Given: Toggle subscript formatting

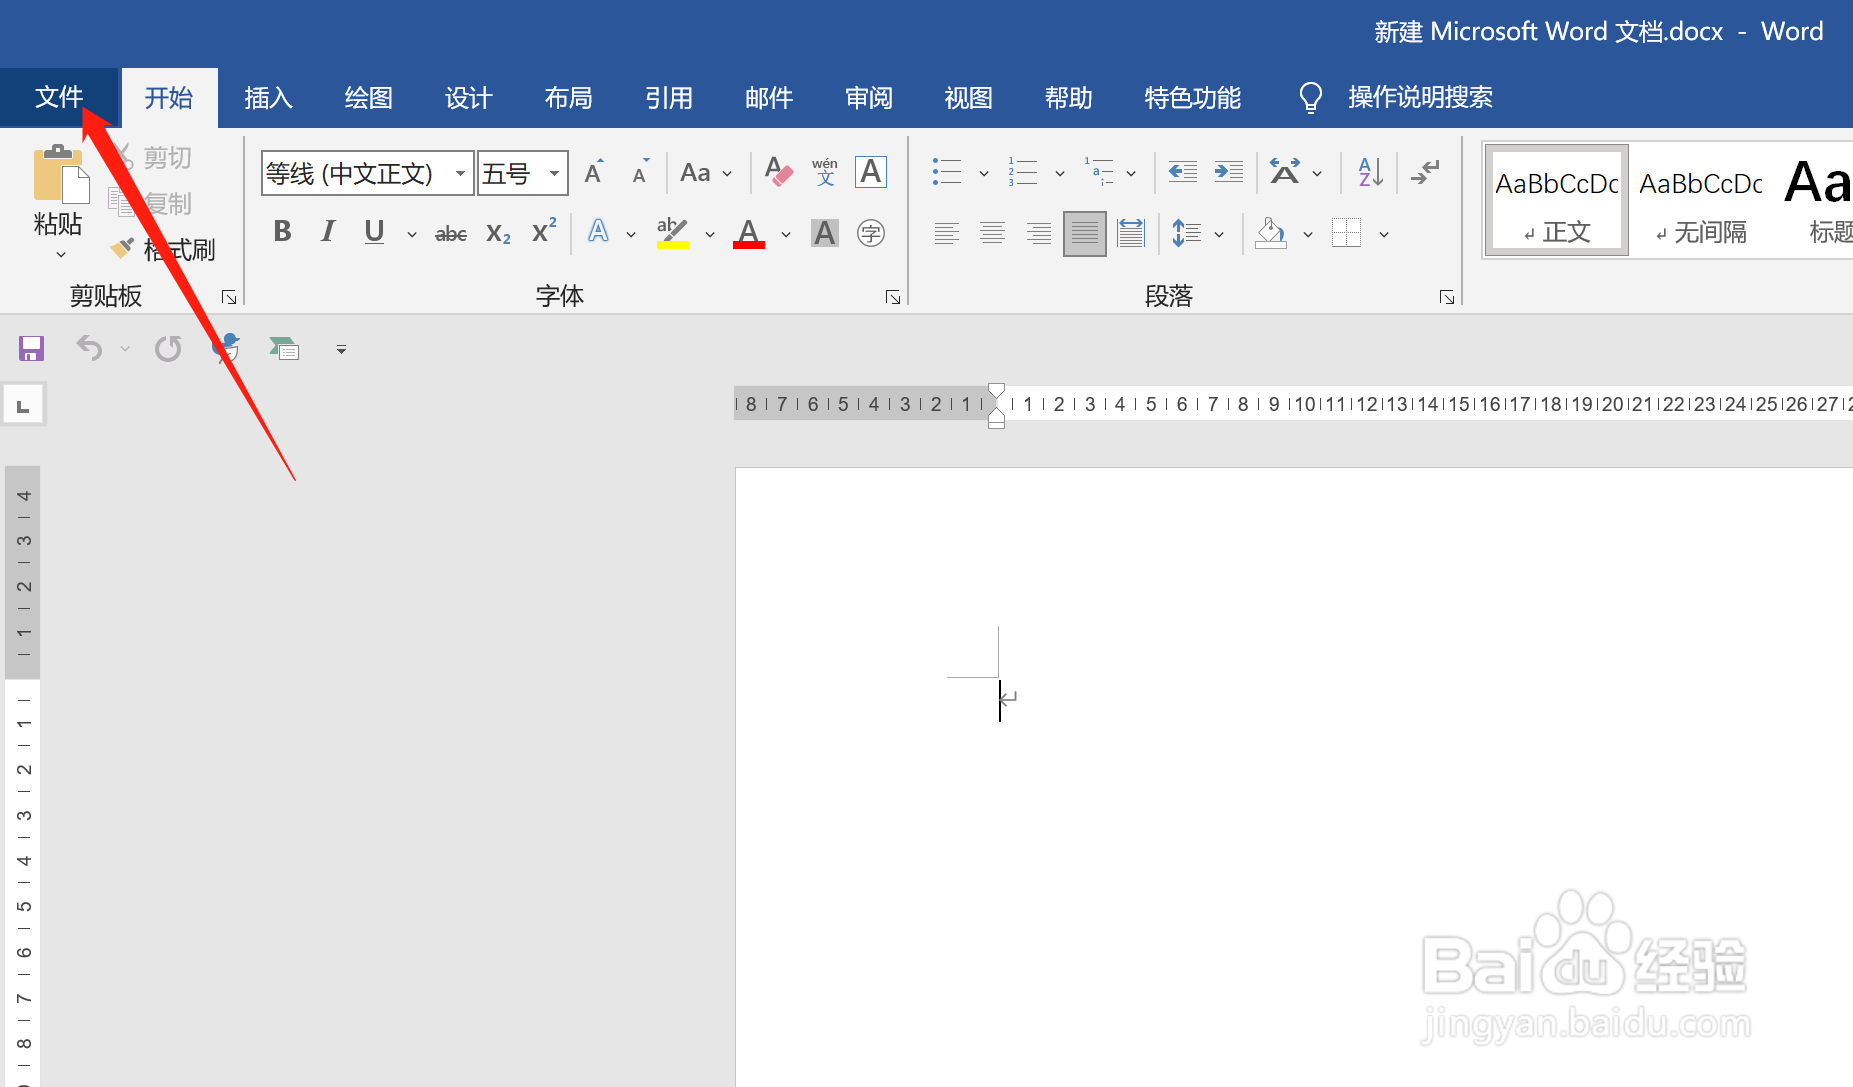Looking at the screenshot, I should click(x=498, y=234).
